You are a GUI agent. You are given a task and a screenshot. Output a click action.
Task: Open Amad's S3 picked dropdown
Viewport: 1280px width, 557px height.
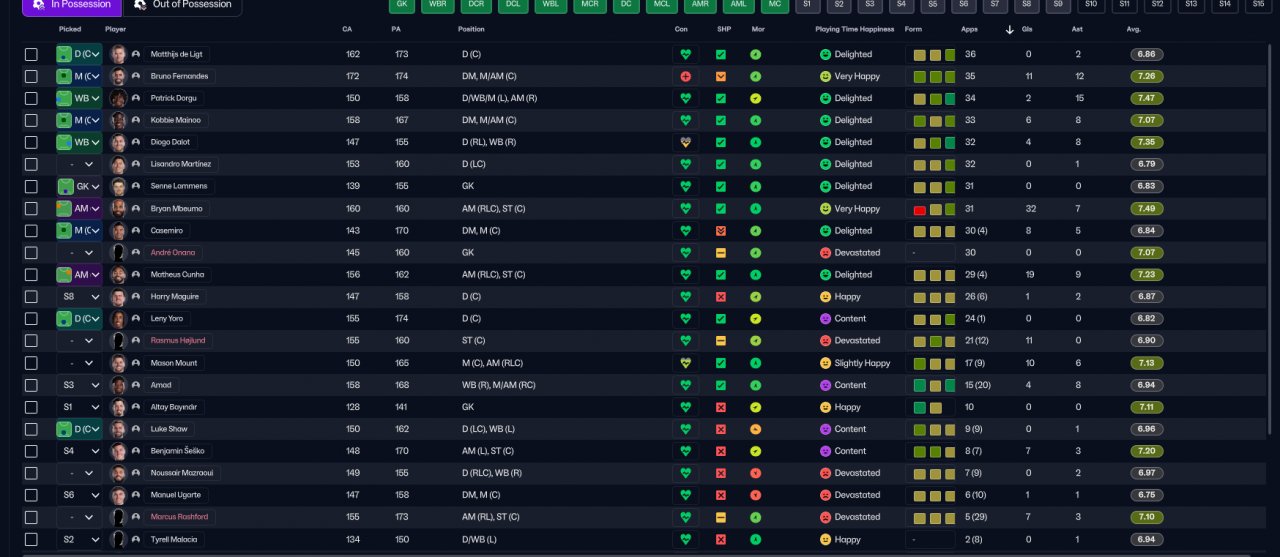pos(79,385)
